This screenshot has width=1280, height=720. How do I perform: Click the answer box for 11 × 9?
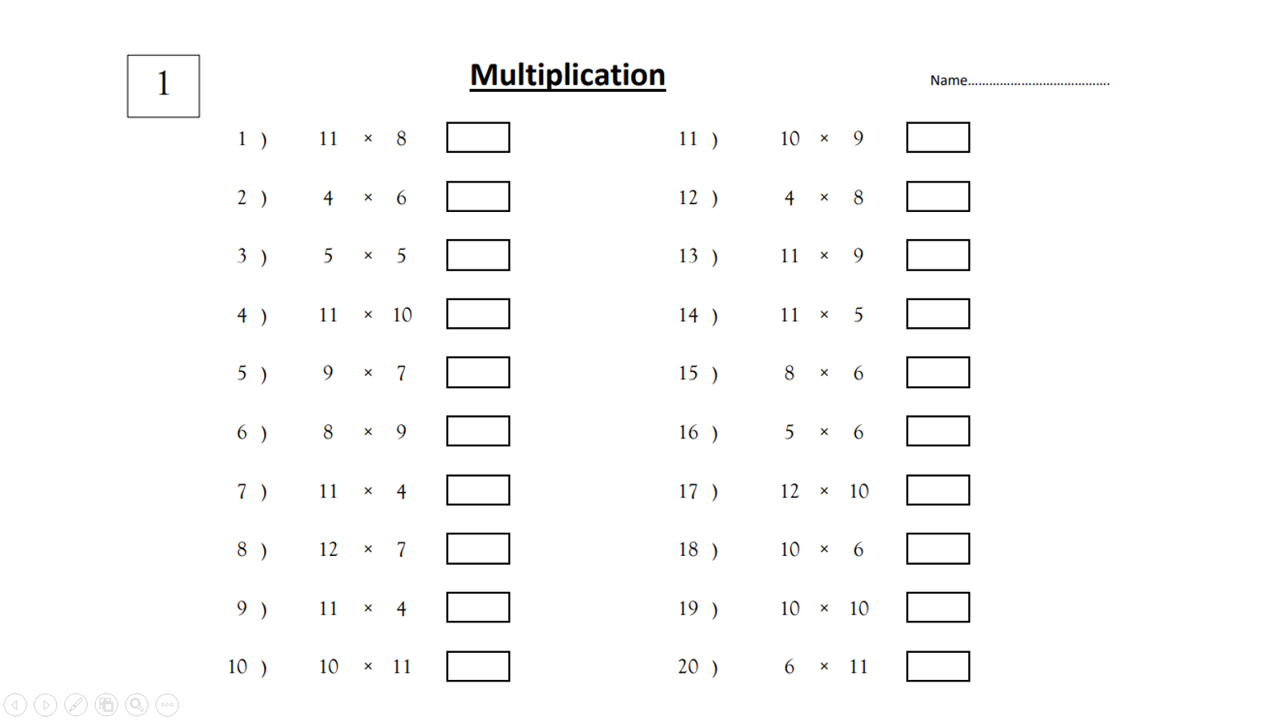coord(938,255)
